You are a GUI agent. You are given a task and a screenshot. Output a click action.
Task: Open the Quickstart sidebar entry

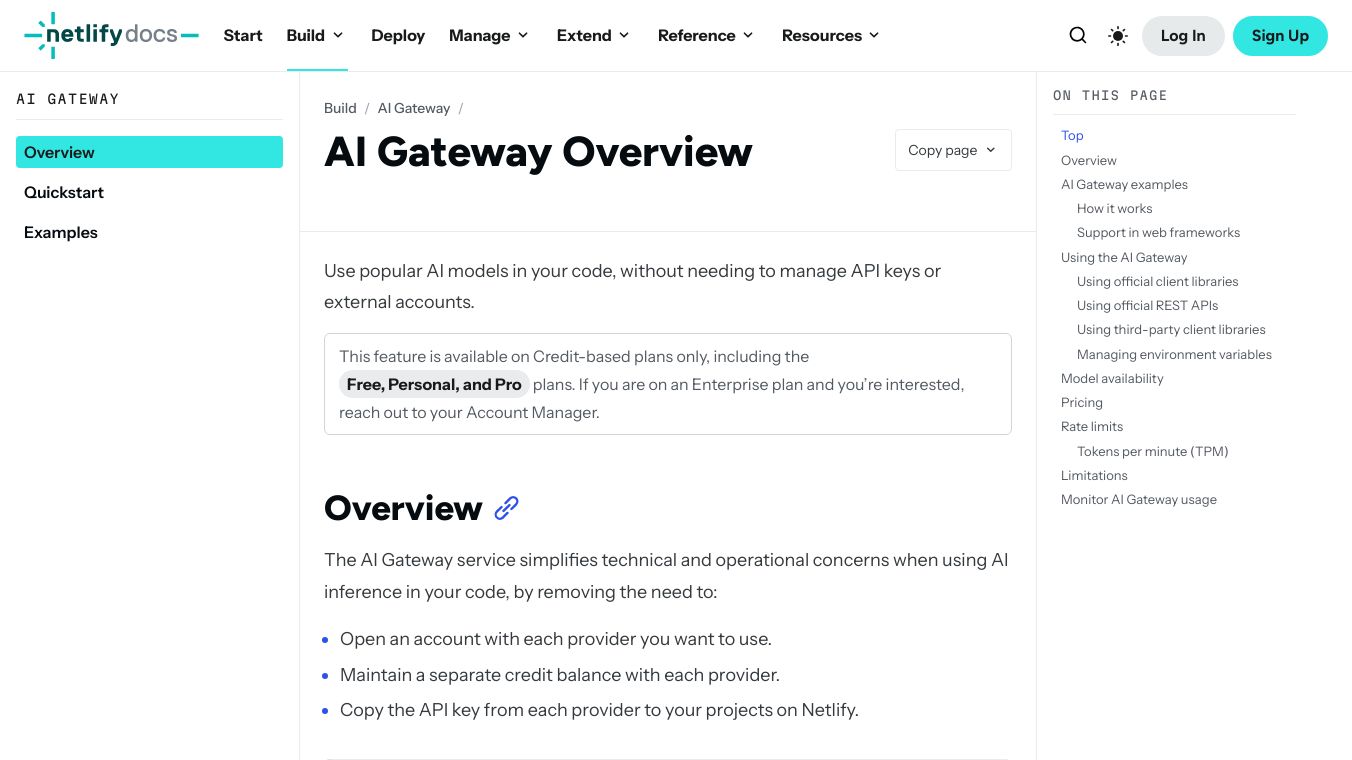63,192
